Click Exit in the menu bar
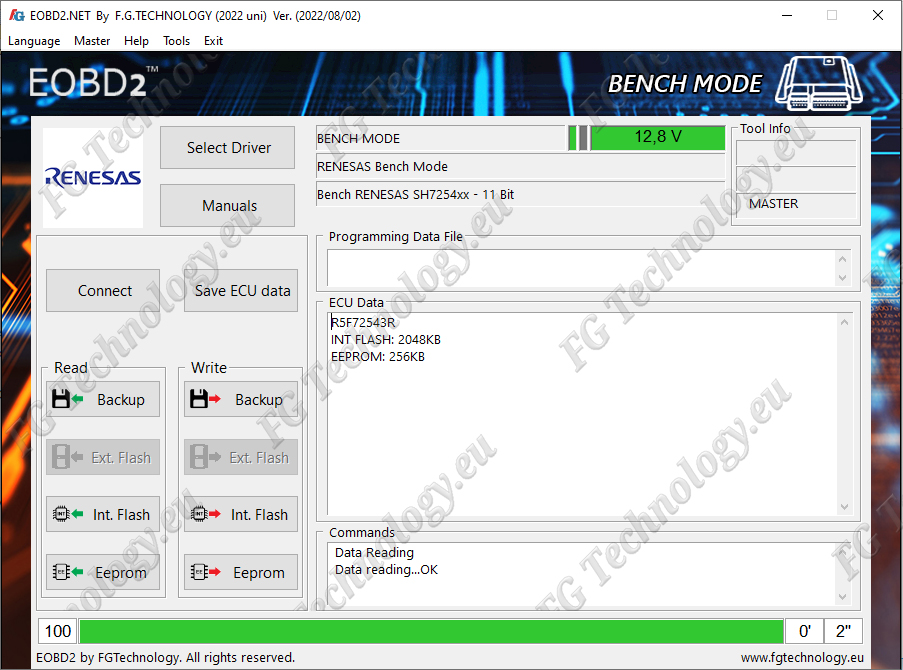Viewport: 903px width, 670px height. tap(213, 41)
